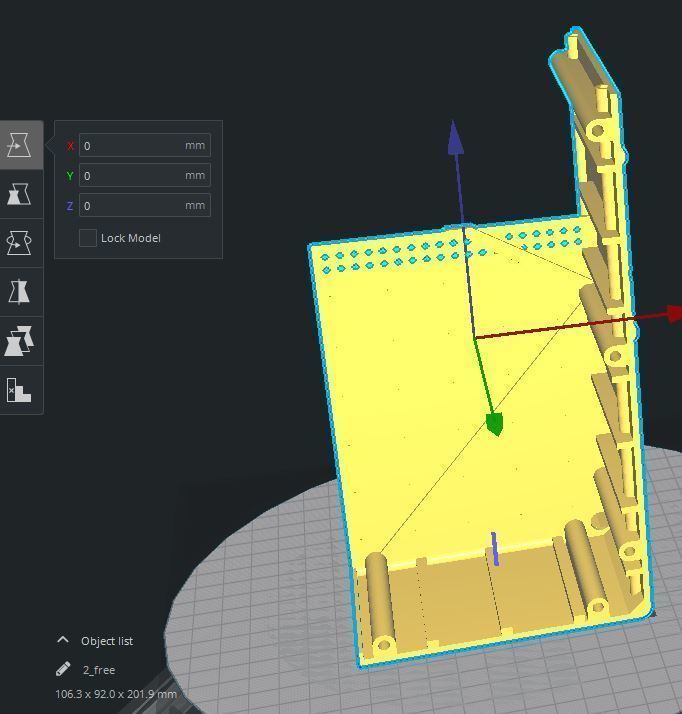Collapse the Object list panel
The image size is (682, 714).
click(x=63, y=640)
